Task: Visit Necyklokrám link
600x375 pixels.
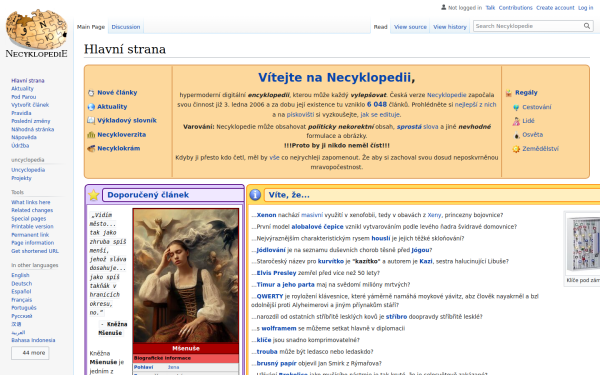Action: pyautogui.click(x=119, y=148)
